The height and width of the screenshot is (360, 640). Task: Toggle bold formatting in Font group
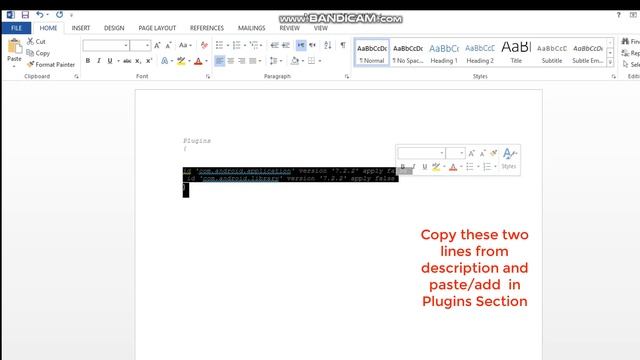pyautogui.click(x=88, y=61)
